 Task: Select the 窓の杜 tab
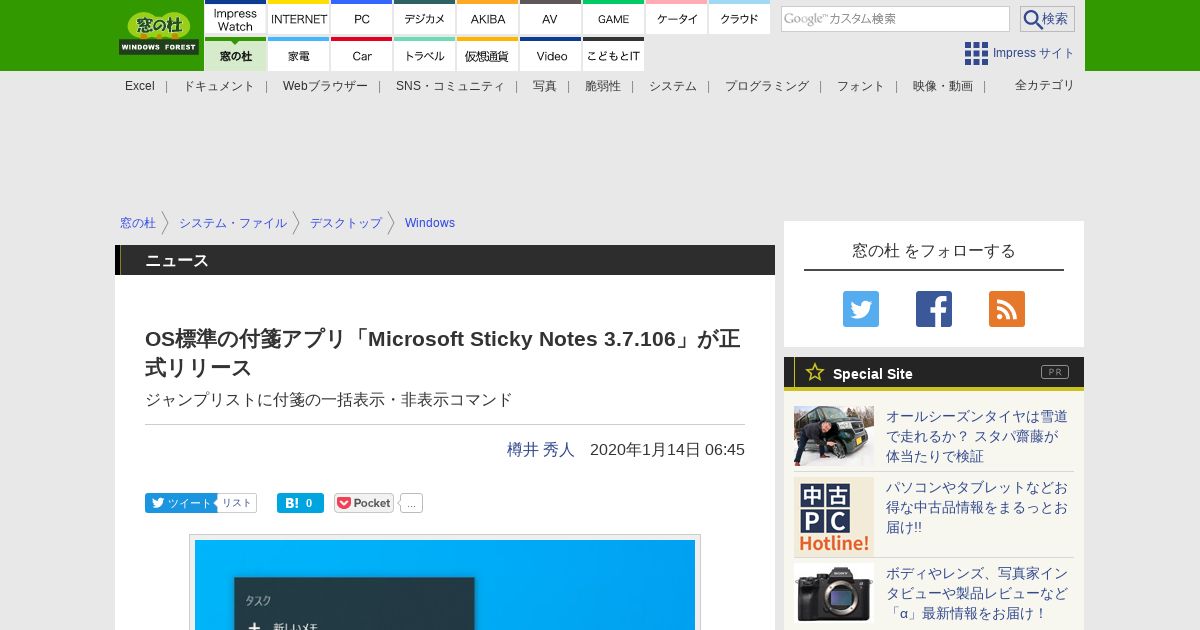tap(235, 55)
